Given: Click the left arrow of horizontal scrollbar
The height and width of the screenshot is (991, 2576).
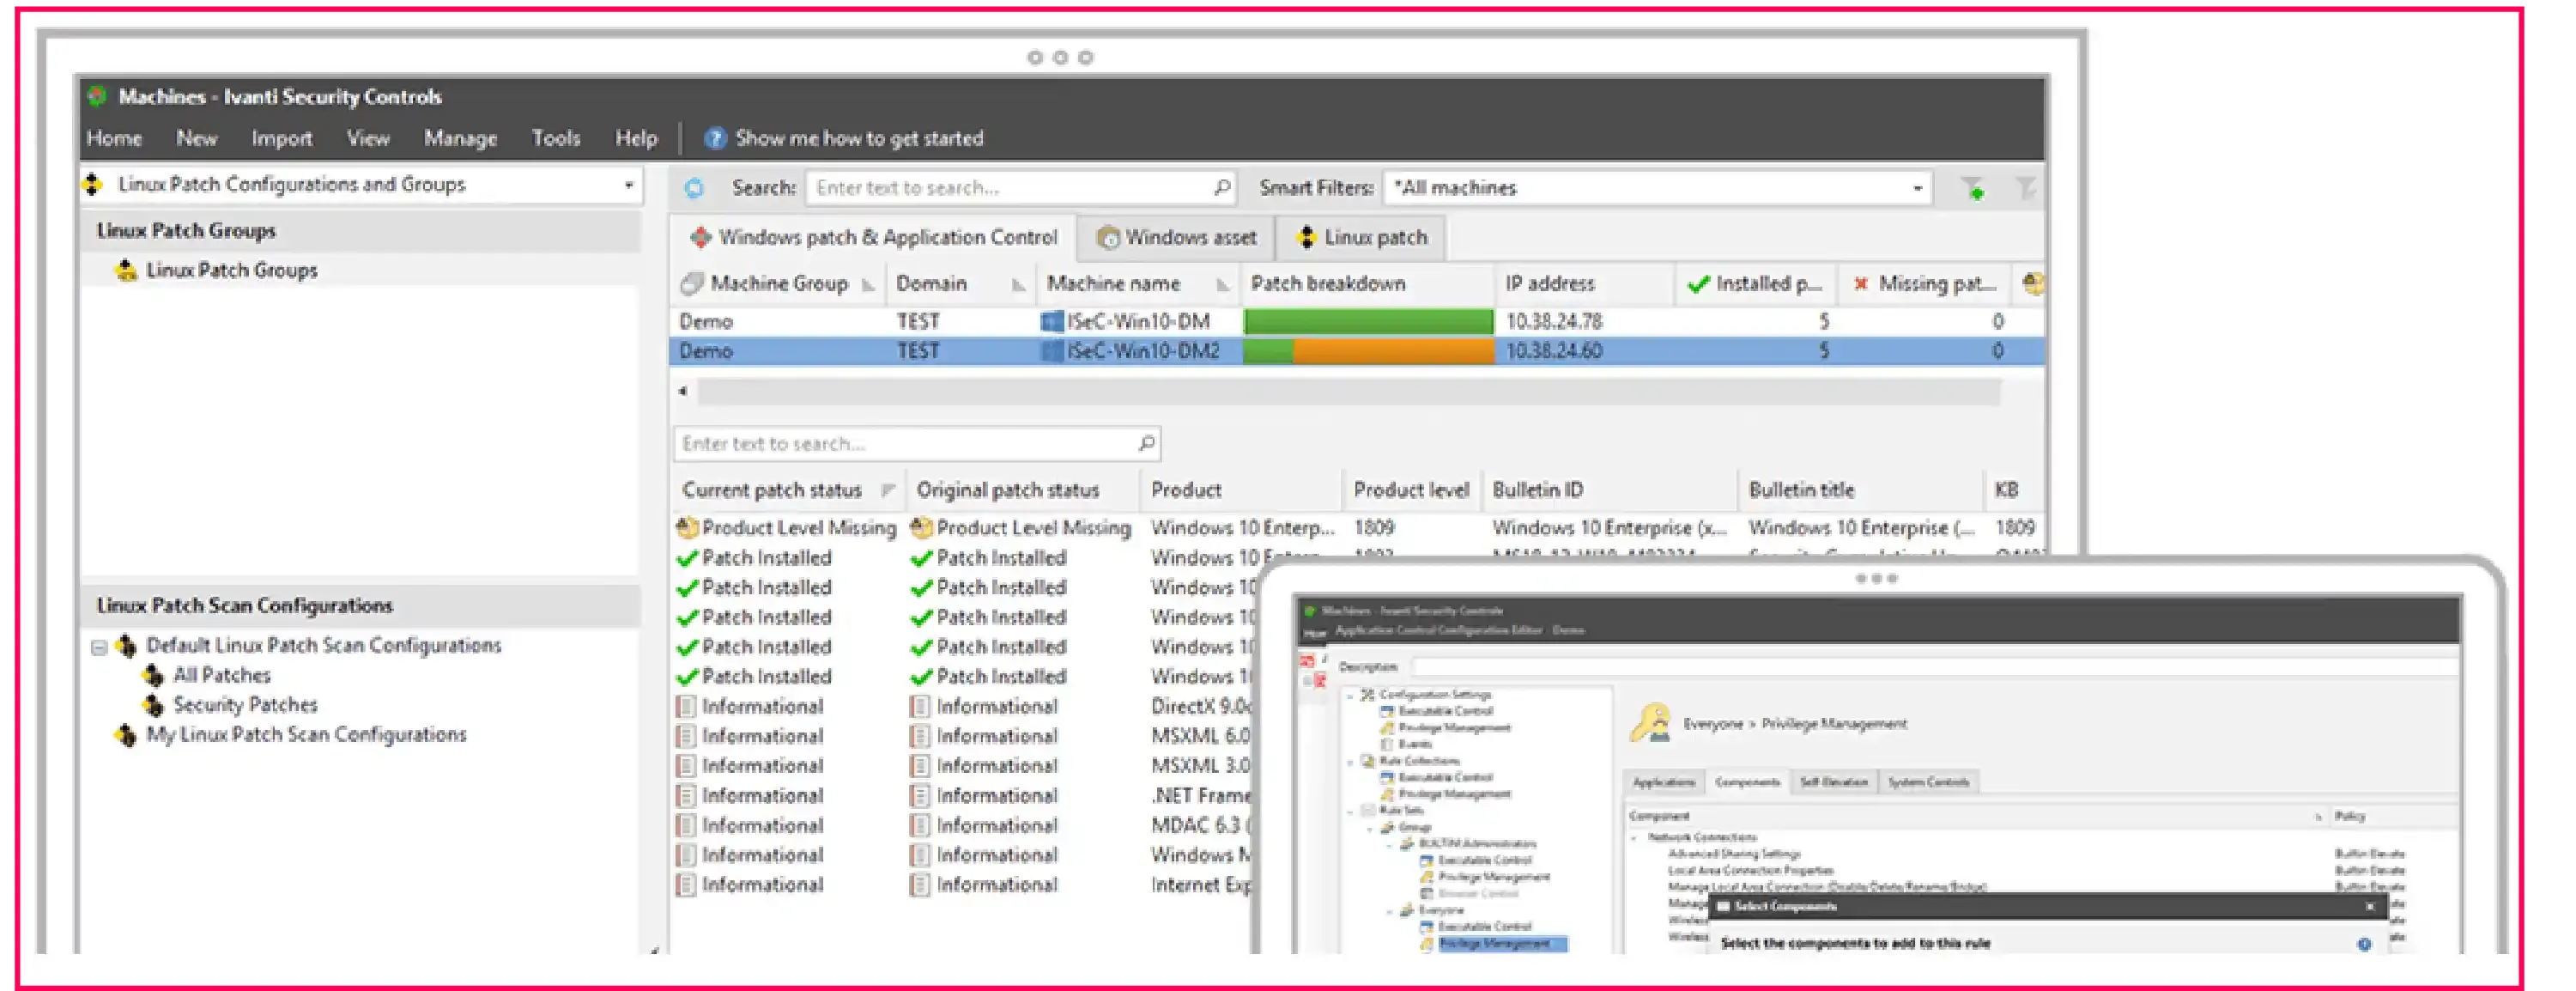Looking at the screenshot, I should coord(683,391).
